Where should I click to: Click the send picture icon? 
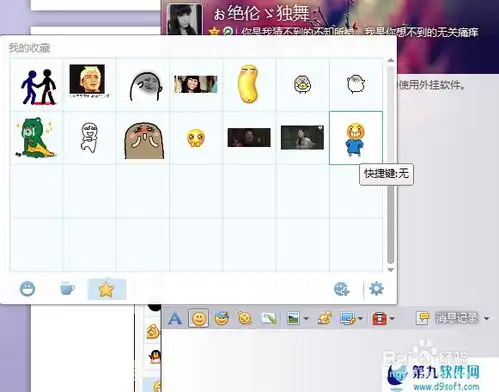point(293,318)
